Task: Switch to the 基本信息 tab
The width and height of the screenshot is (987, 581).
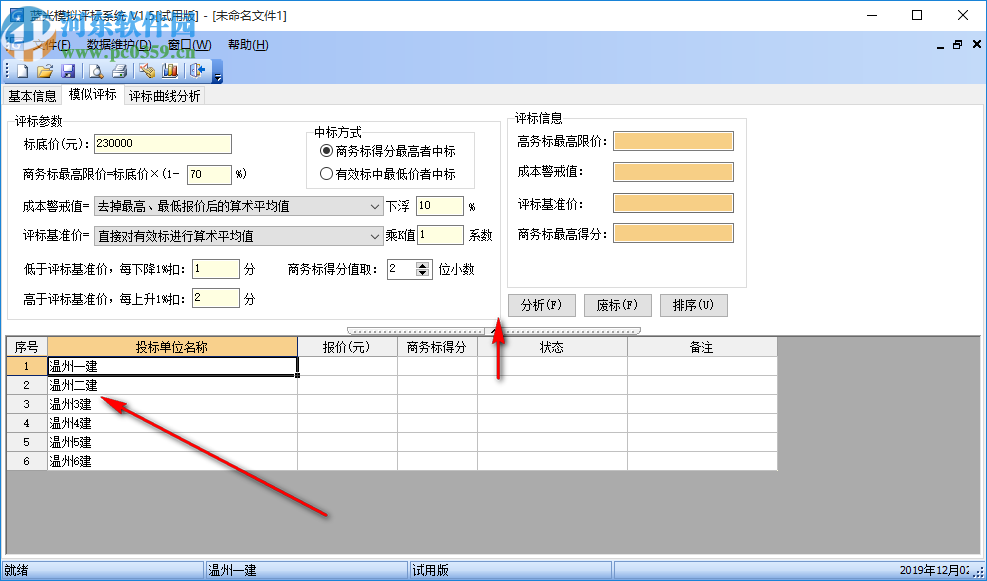Action: pos(32,95)
